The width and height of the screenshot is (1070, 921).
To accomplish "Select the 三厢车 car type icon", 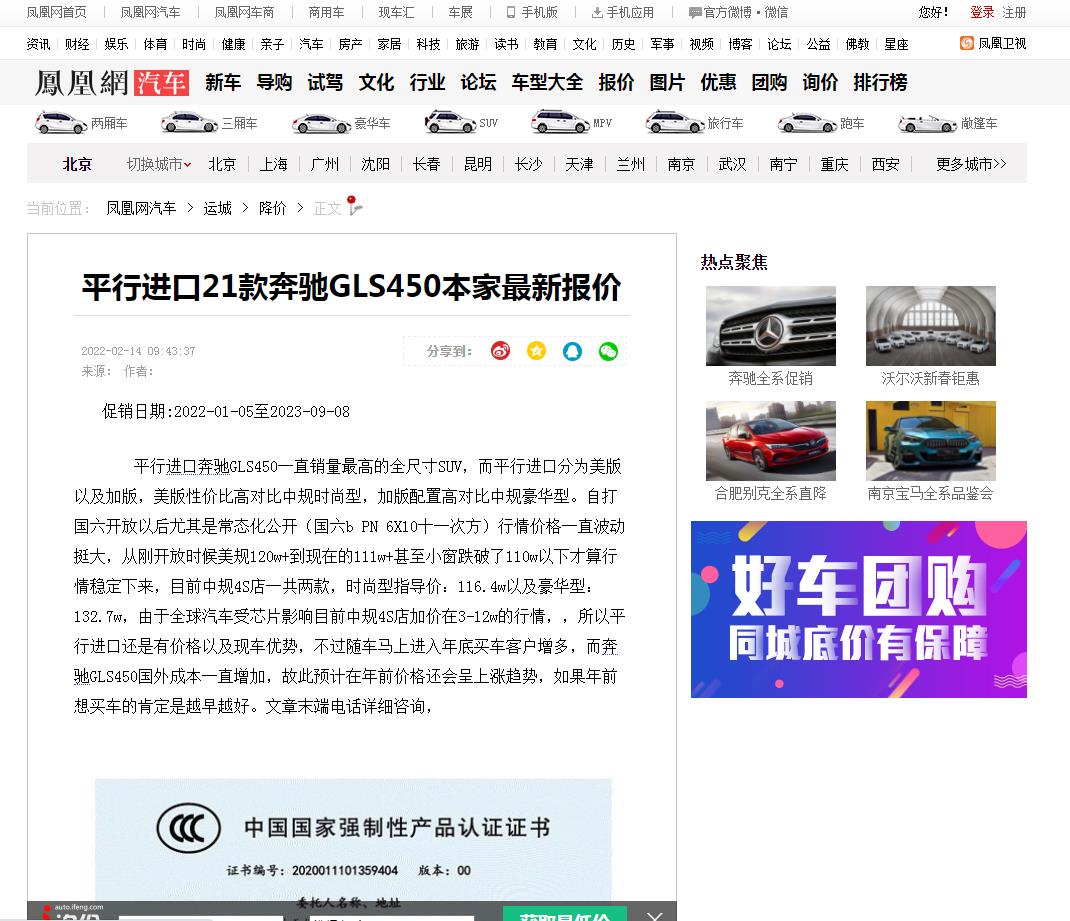I will [x=189, y=123].
